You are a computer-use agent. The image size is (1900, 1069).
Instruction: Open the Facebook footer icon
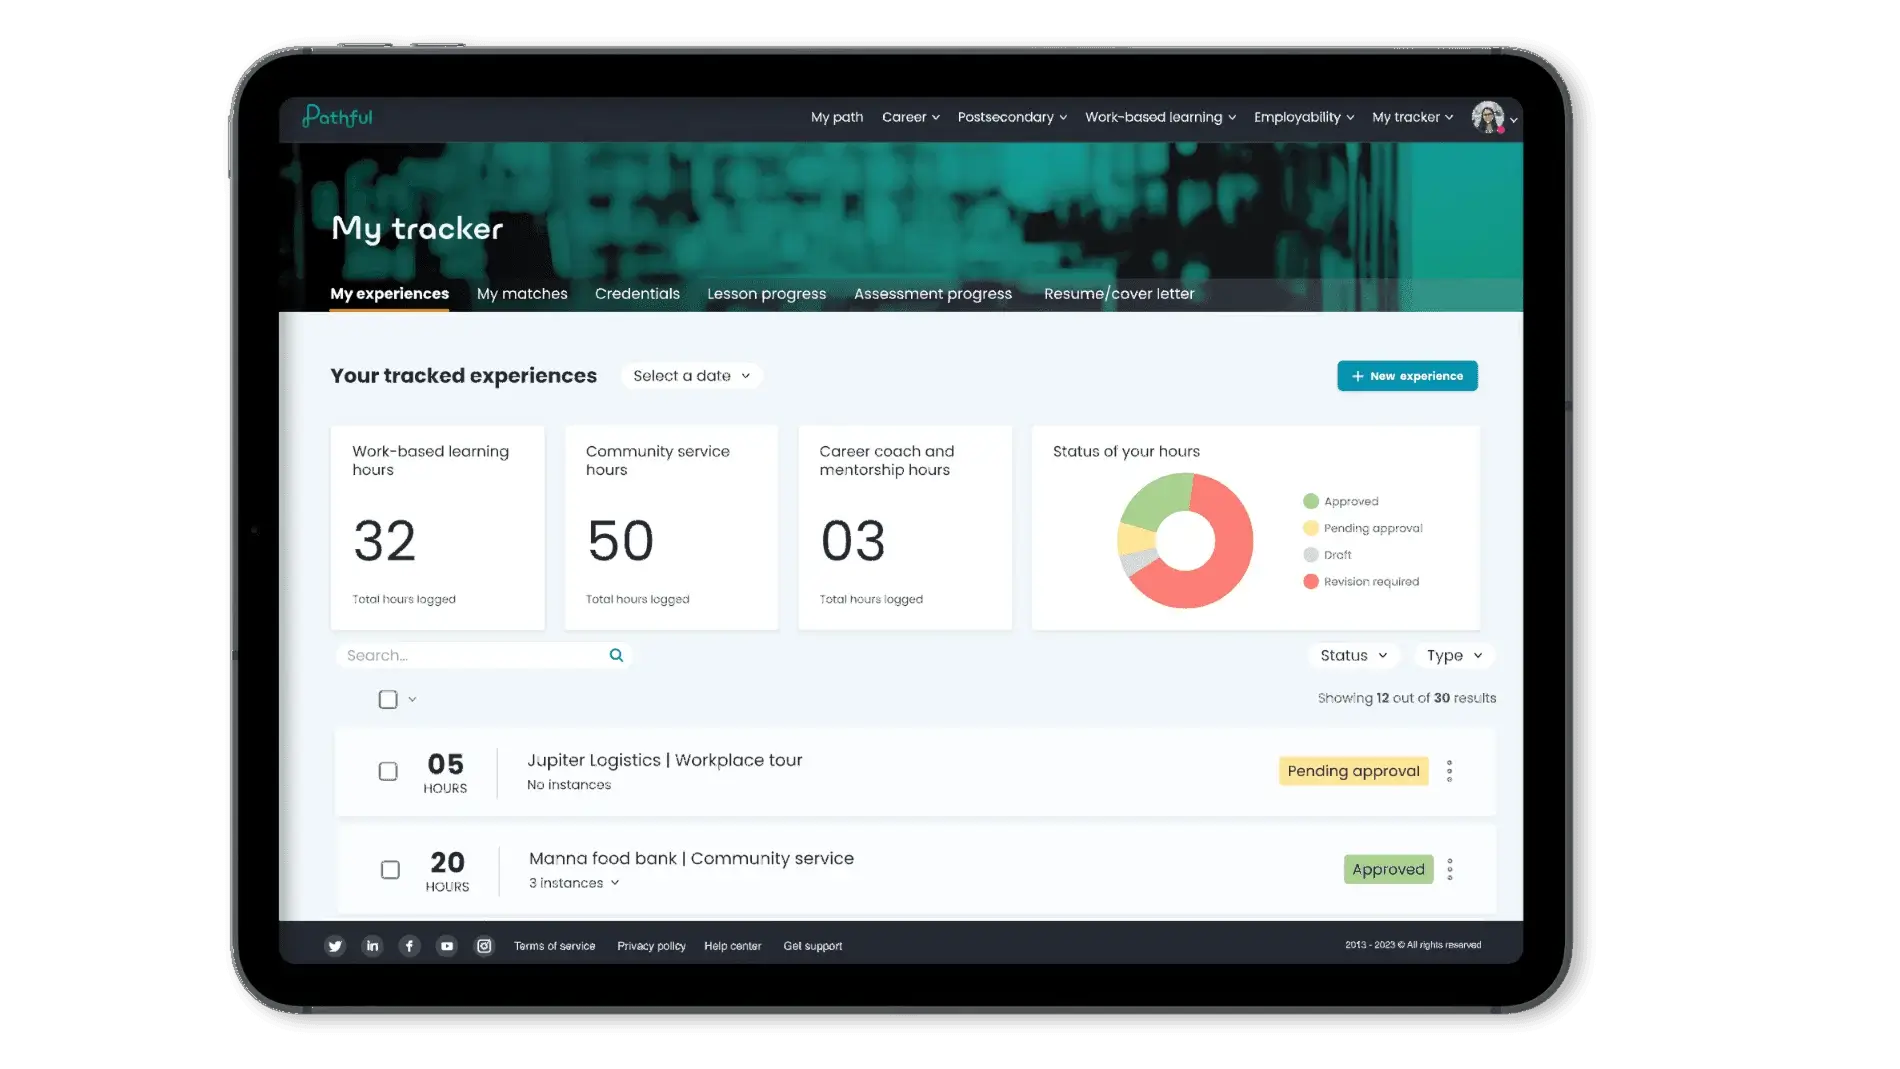click(409, 946)
